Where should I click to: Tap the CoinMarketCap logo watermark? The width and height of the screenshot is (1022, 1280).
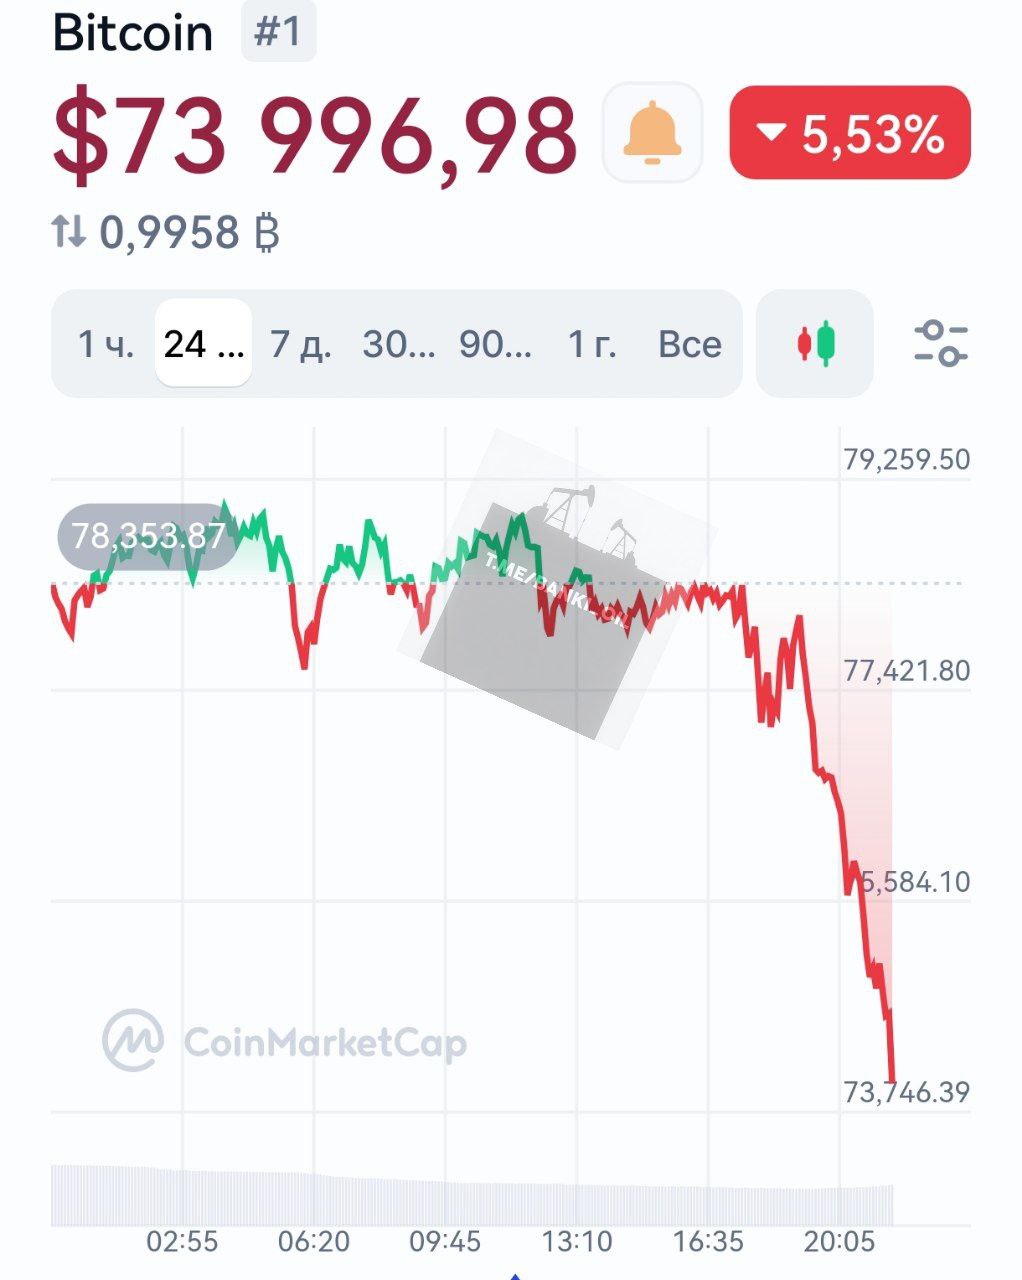285,1042
